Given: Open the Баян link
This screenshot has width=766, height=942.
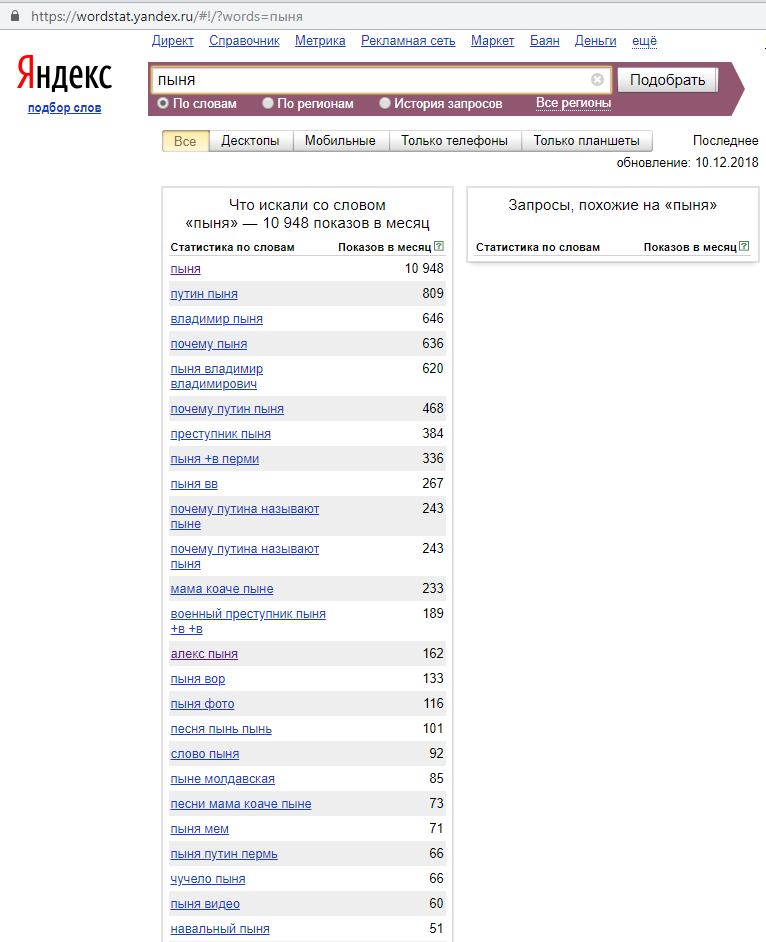Looking at the screenshot, I should point(544,41).
